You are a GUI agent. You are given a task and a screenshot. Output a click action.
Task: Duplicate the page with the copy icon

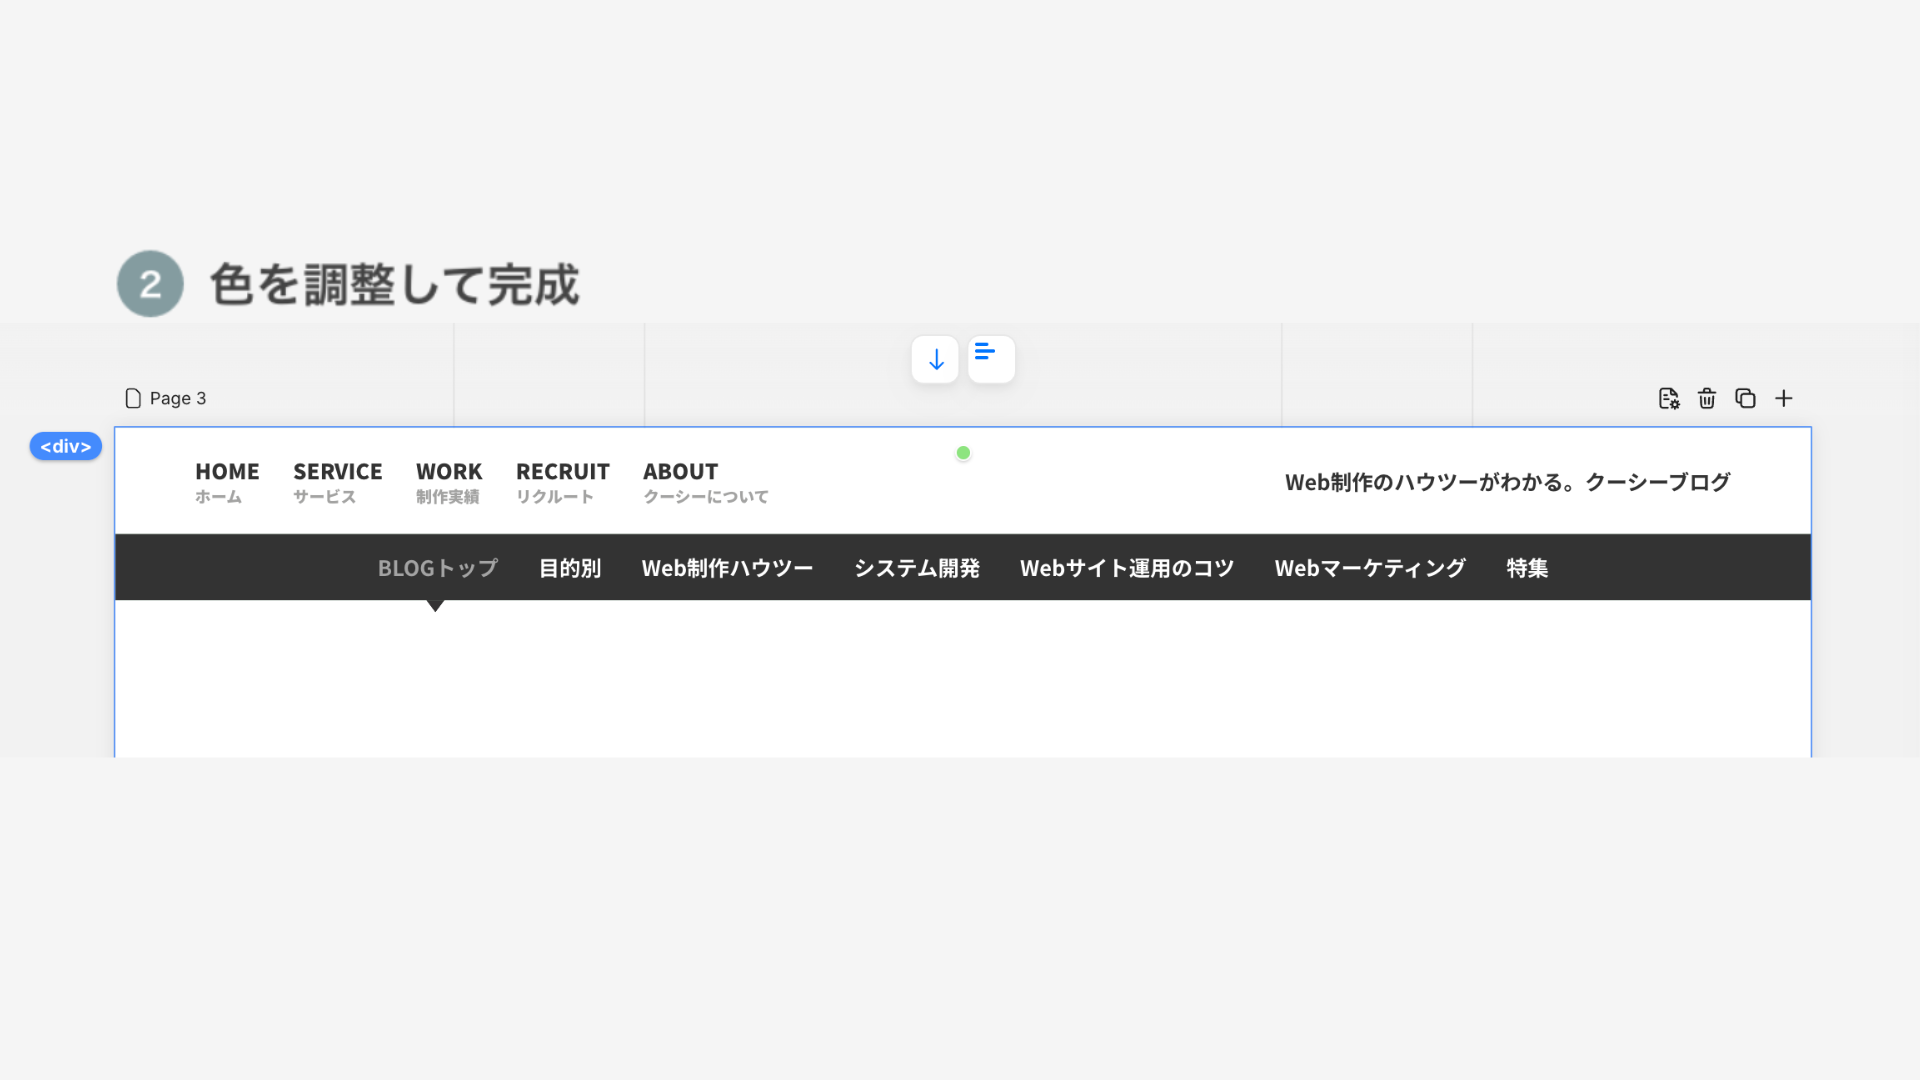point(1745,398)
